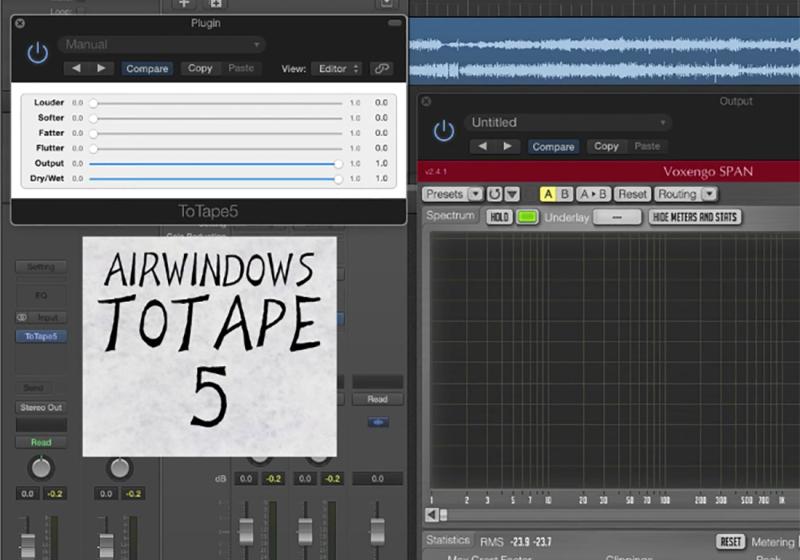Click the Output slider handle in ToTape5
800x560 pixels.
pyautogui.click(x=339, y=163)
